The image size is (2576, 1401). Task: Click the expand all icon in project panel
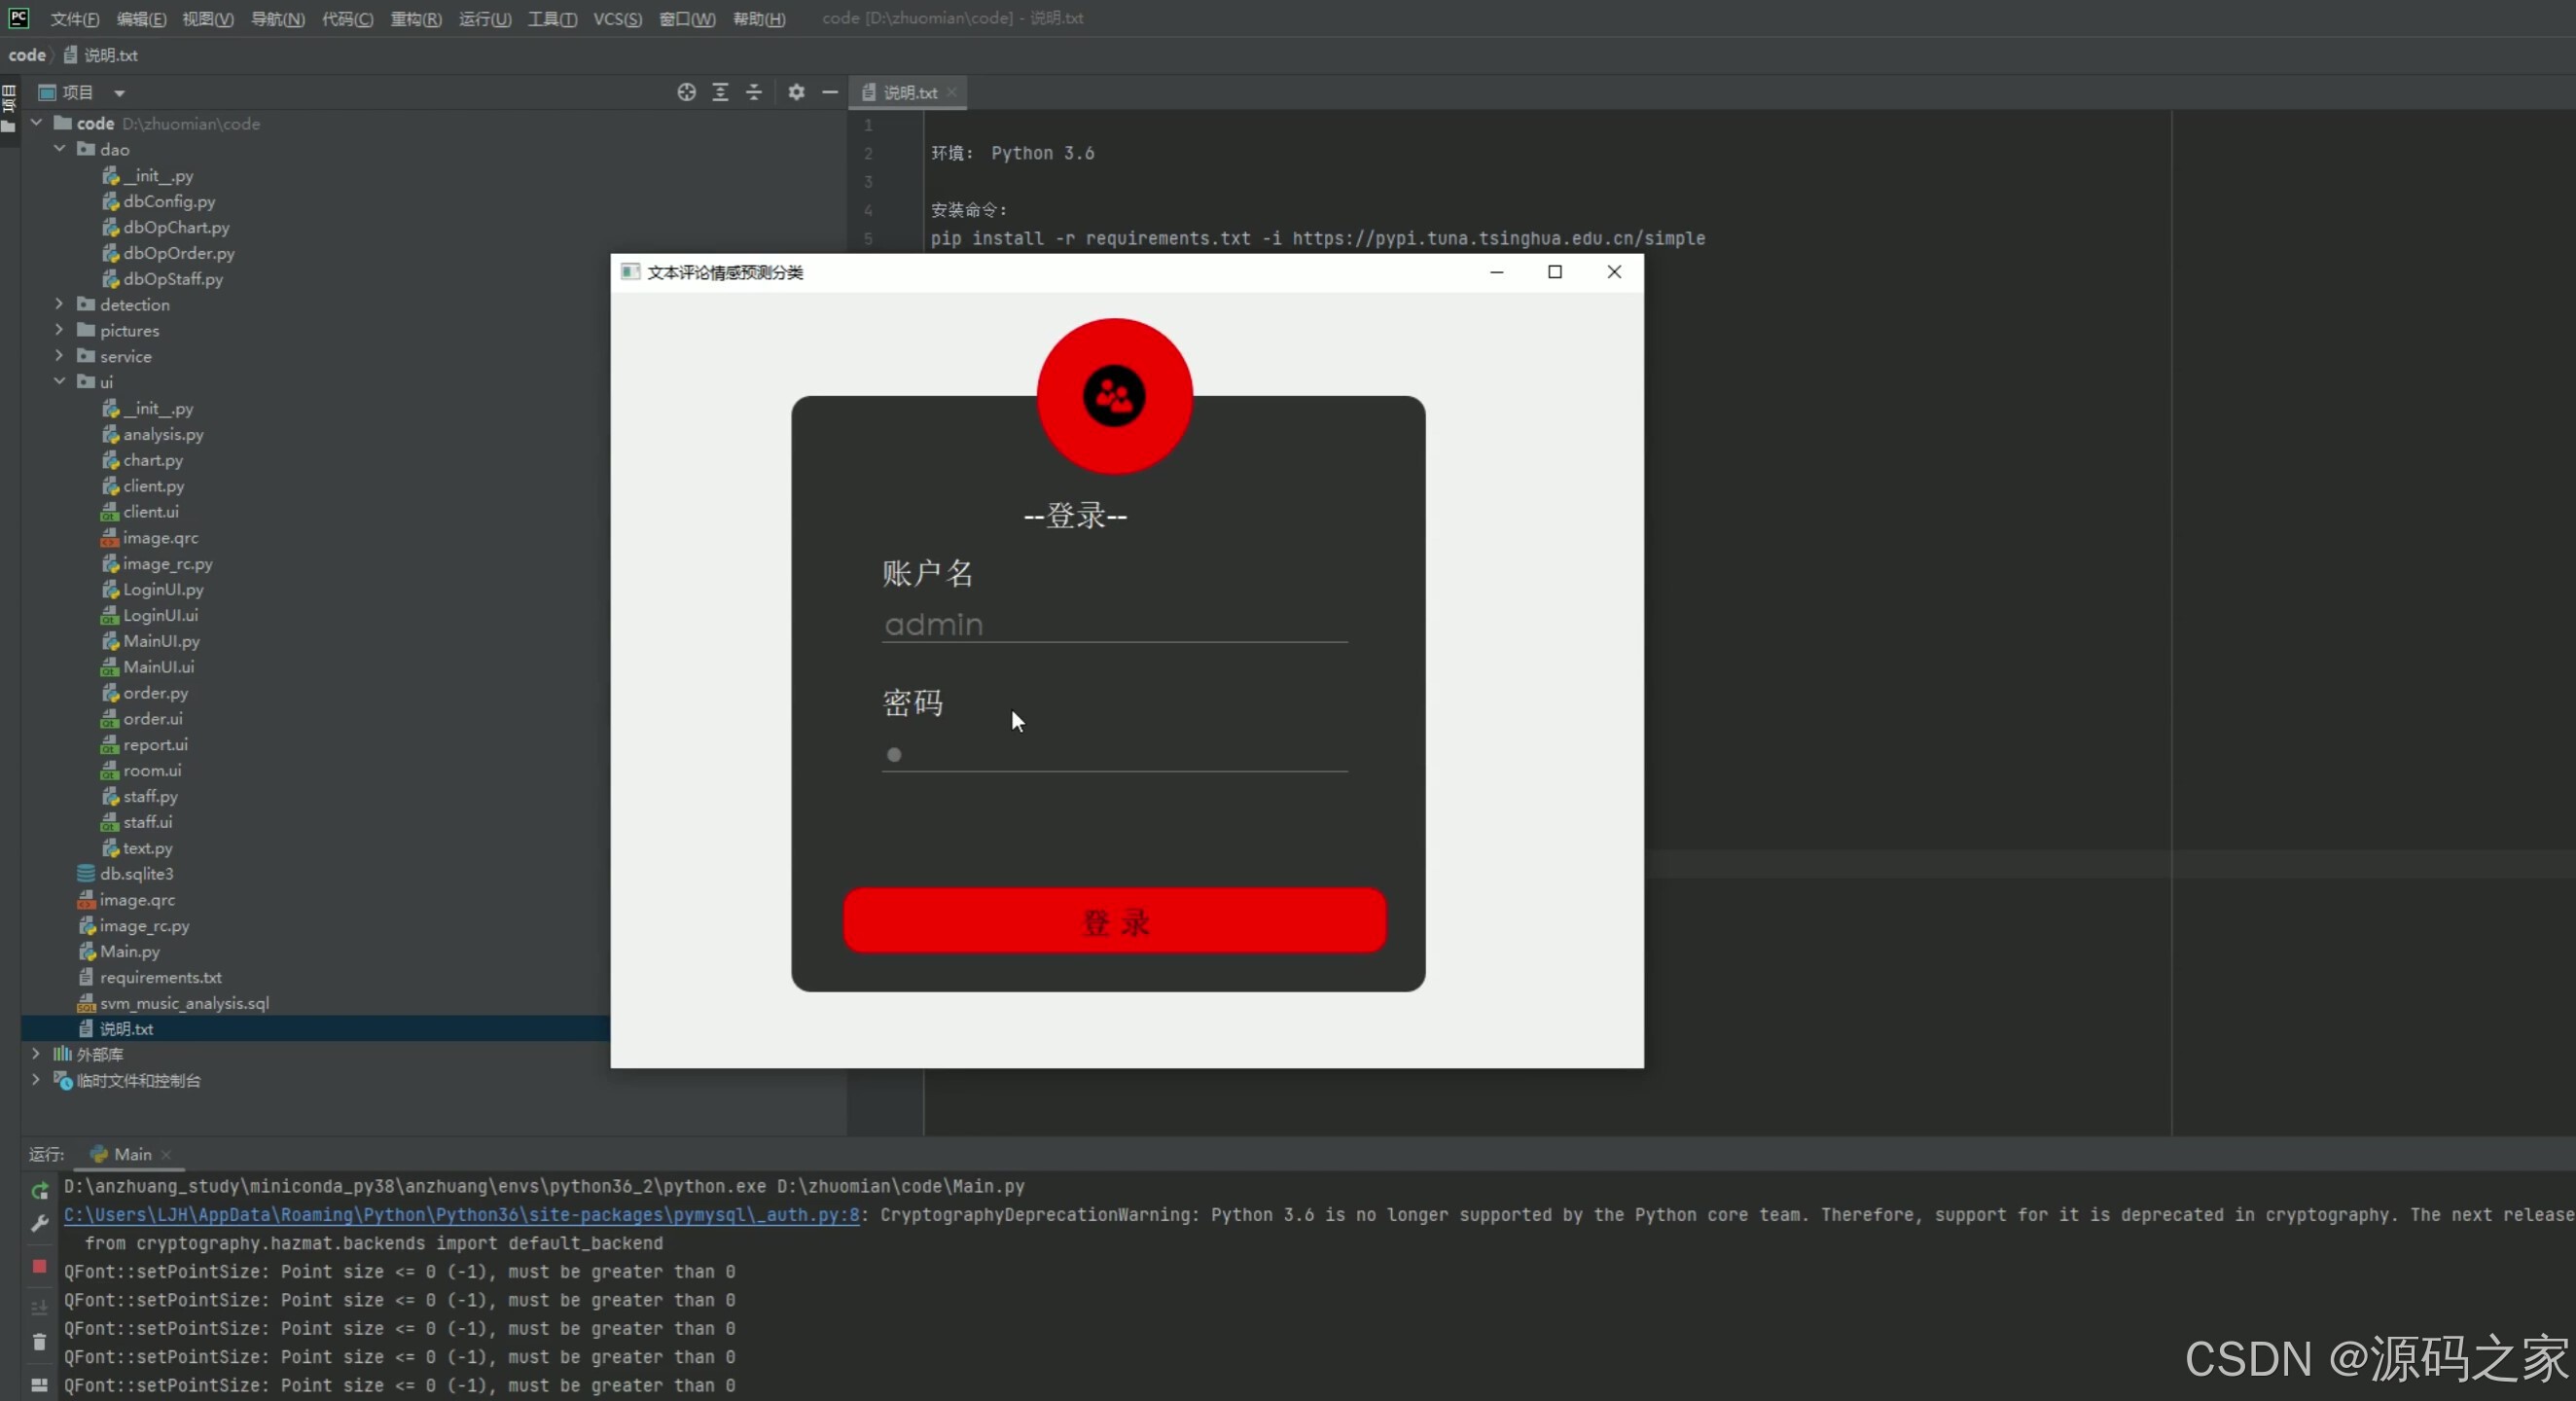tap(720, 92)
